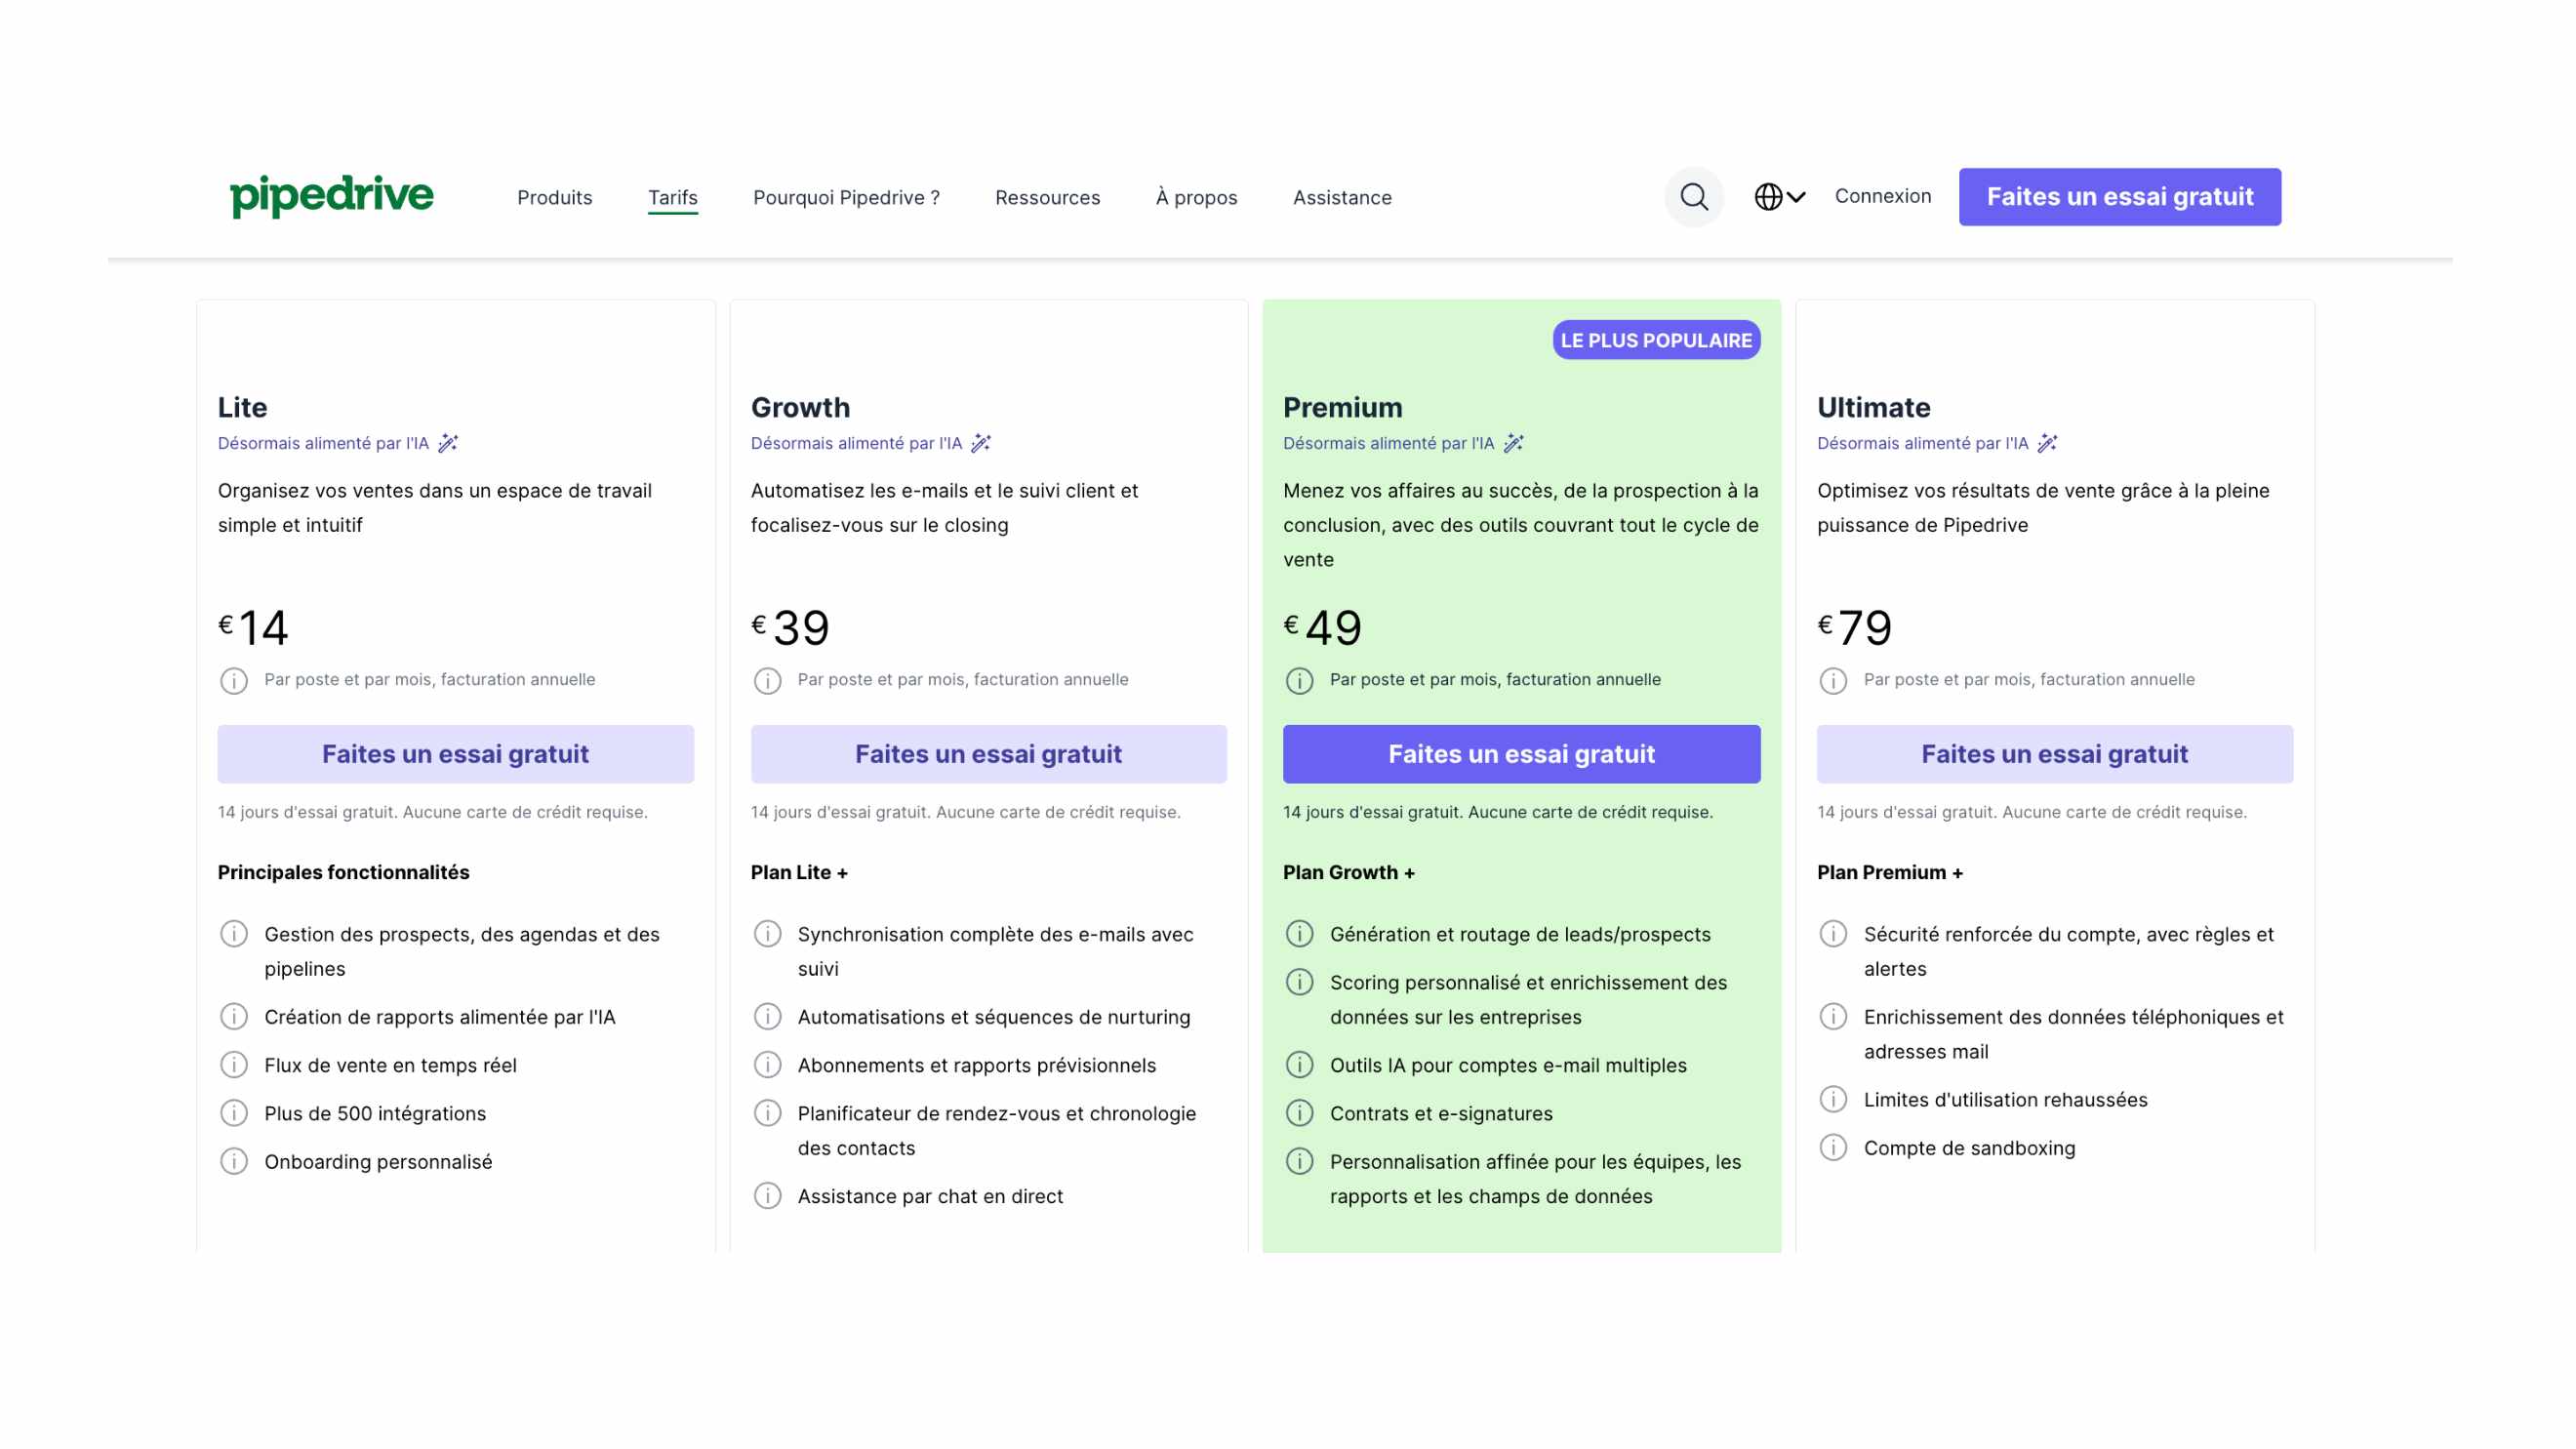The height and width of the screenshot is (1449, 2576).
Task: Click info icon for Assistance par chat en direct
Action: coord(767,1196)
